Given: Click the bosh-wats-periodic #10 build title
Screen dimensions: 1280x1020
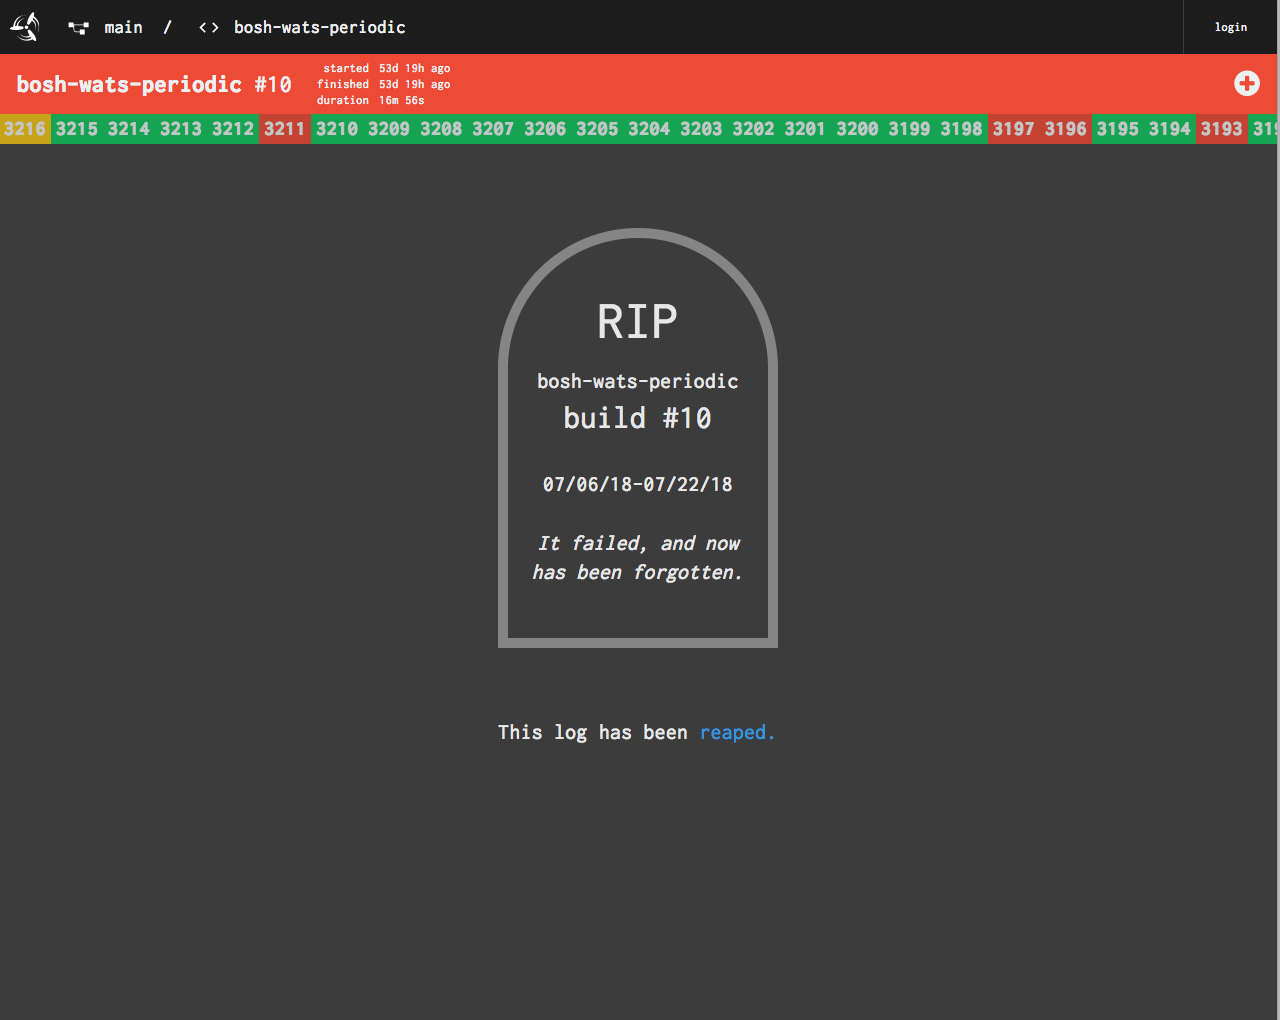Looking at the screenshot, I should coord(154,84).
